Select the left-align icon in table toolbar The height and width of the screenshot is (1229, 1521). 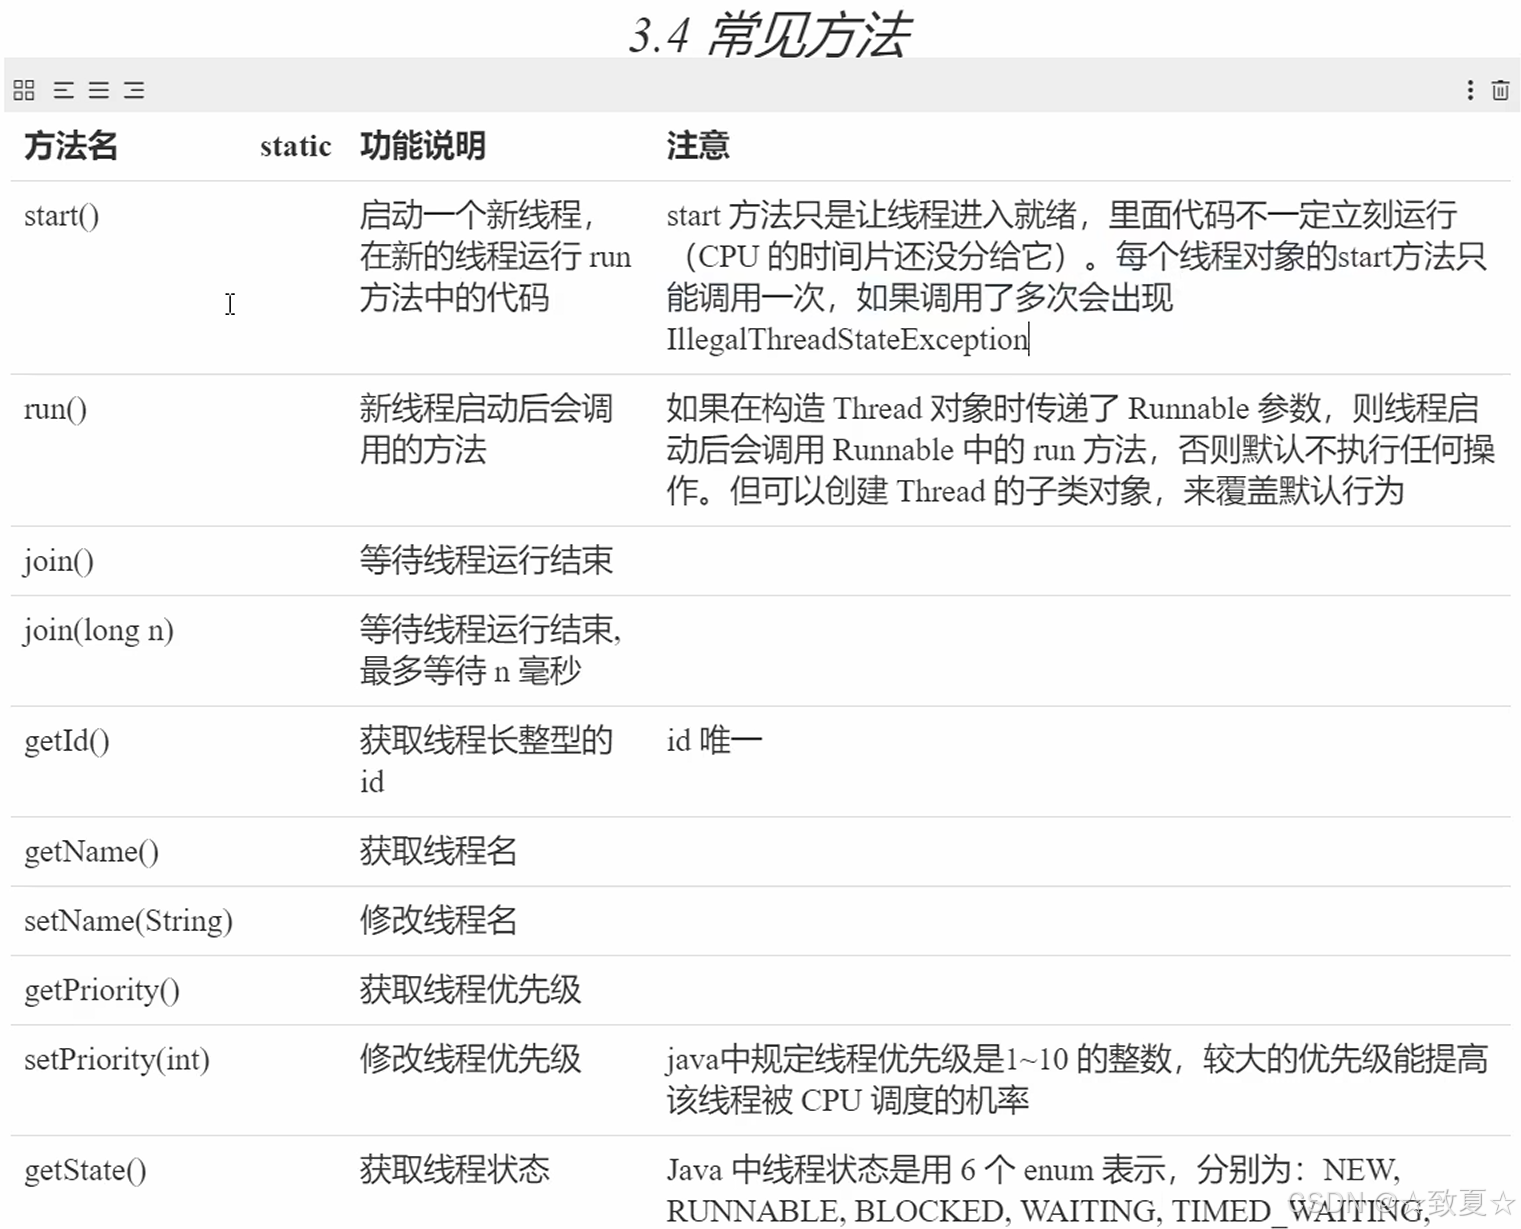pyautogui.click(x=63, y=90)
